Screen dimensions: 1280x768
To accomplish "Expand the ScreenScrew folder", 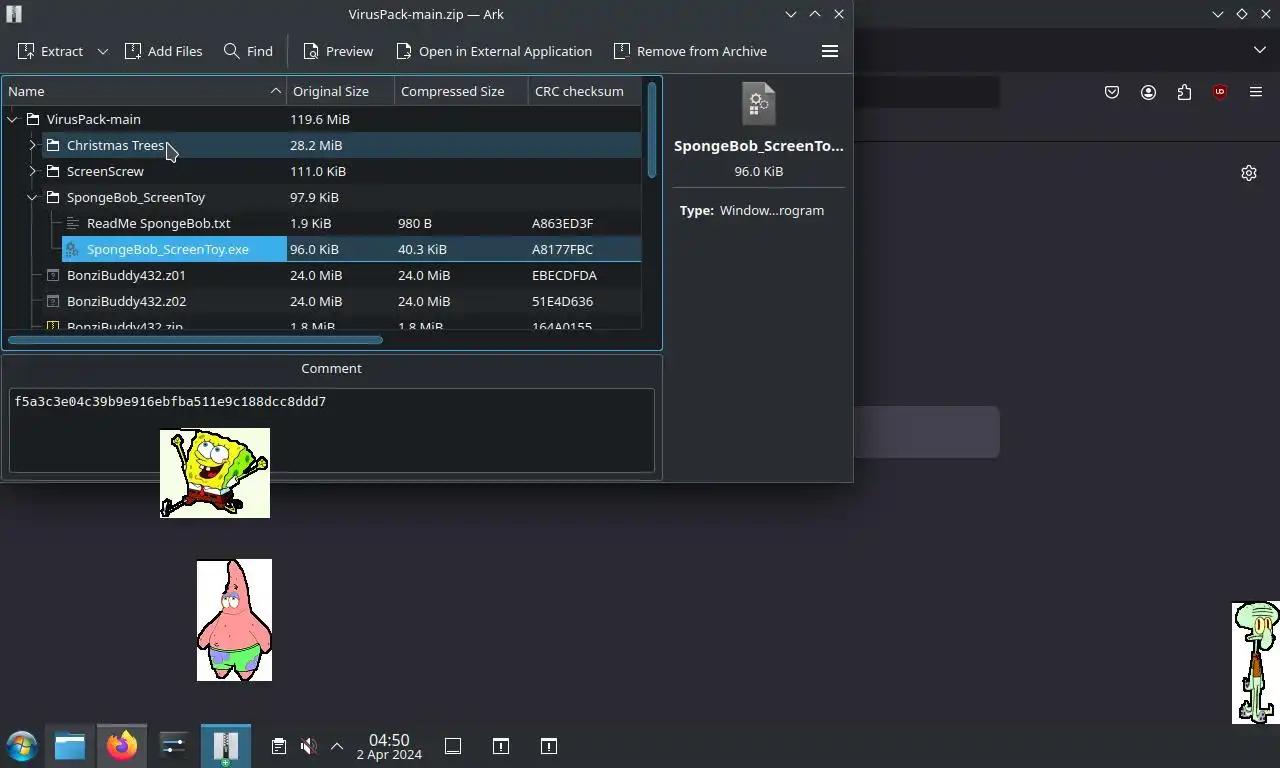I will [33, 171].
